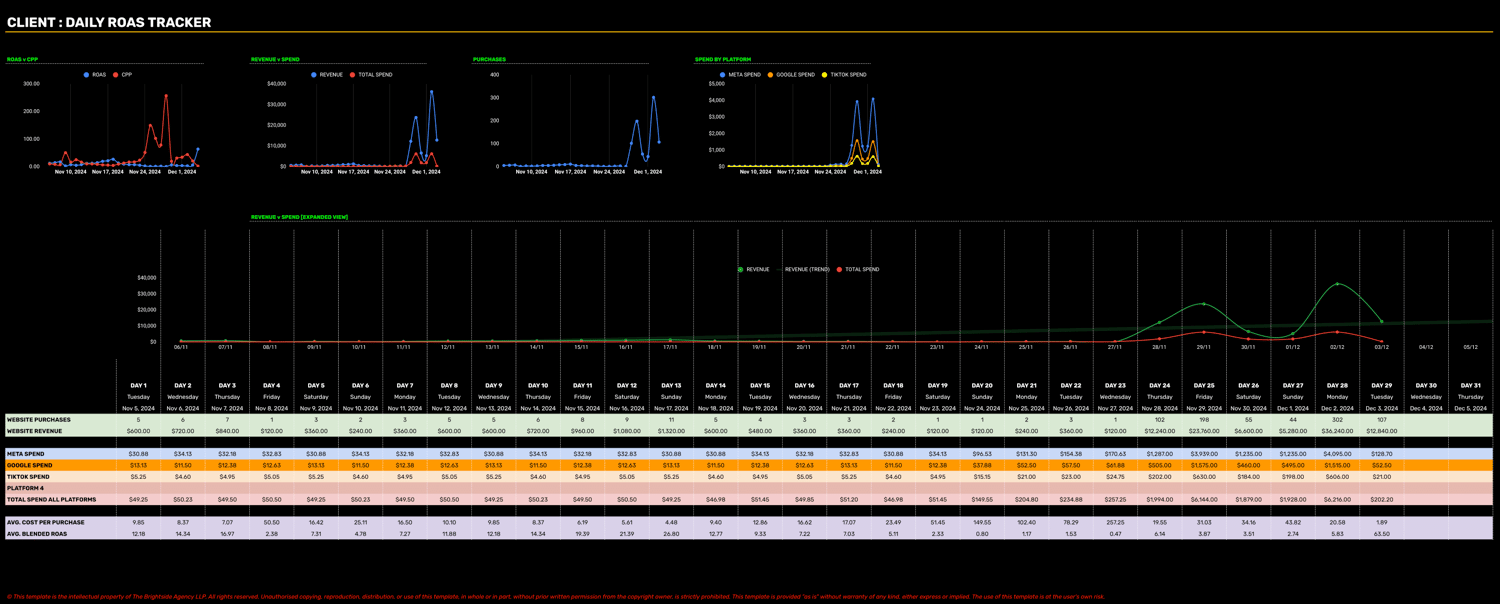Image resolution: width=1500 pixels, height=604 pixels.
Task: Click the '$1,575.00' Google spend cell
Action: (x=1204, y=465)
